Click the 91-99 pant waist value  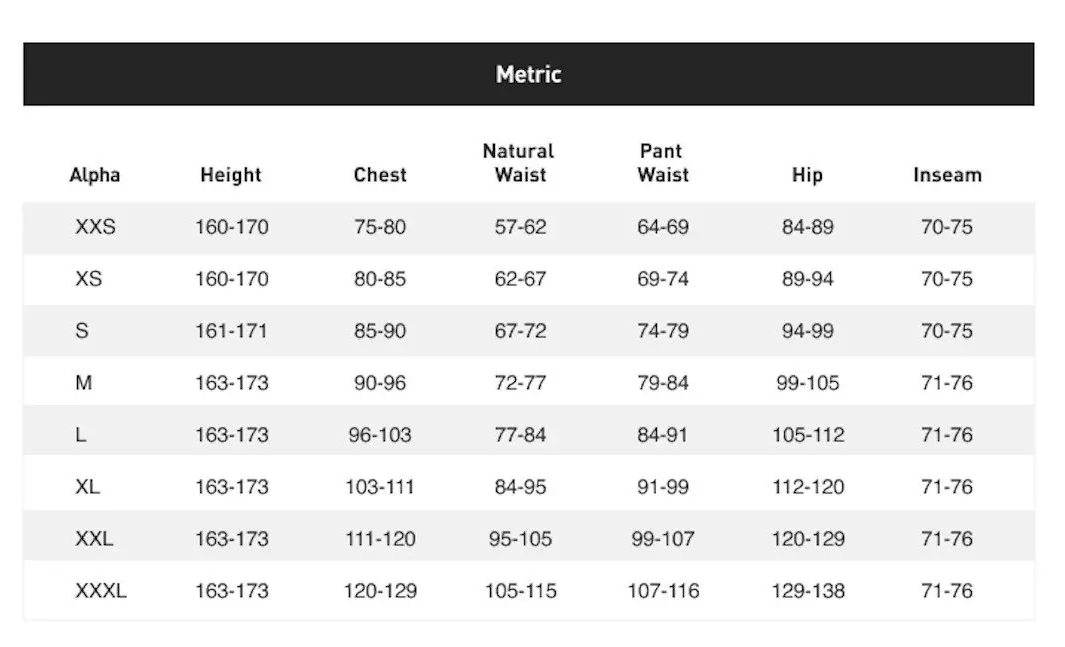(663, 487)
